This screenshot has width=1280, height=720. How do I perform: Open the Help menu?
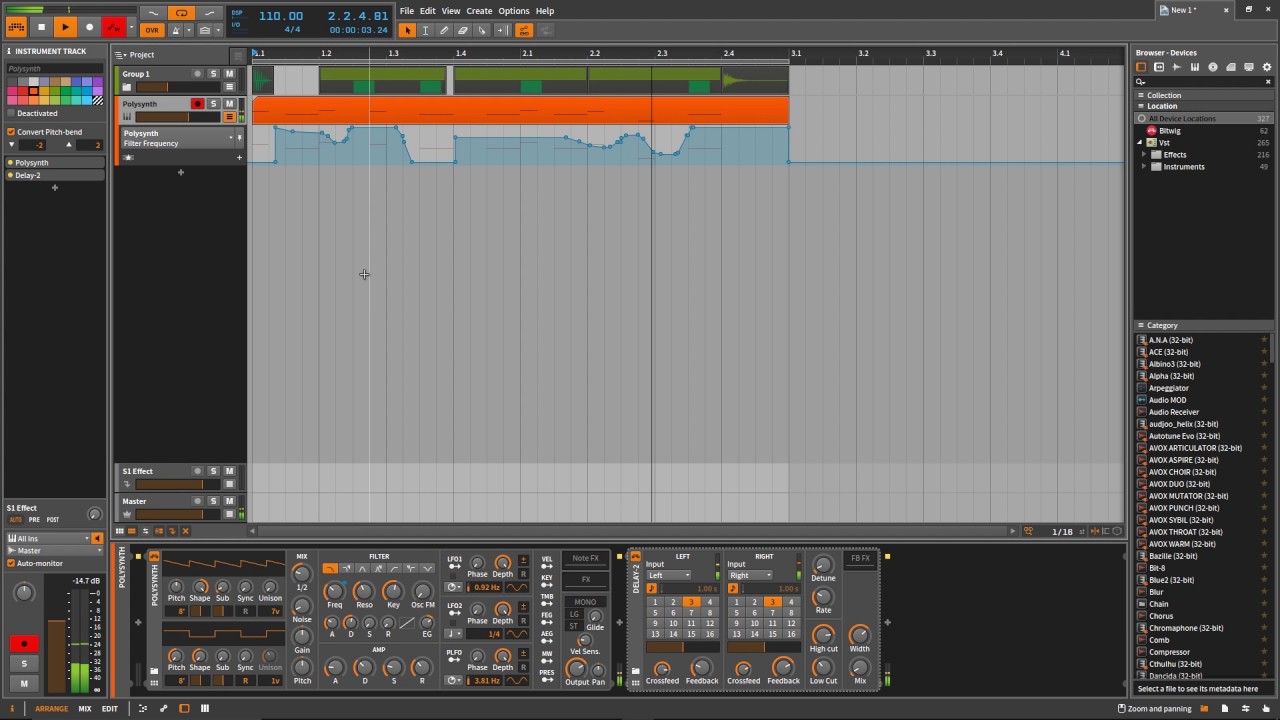point(545,11)
